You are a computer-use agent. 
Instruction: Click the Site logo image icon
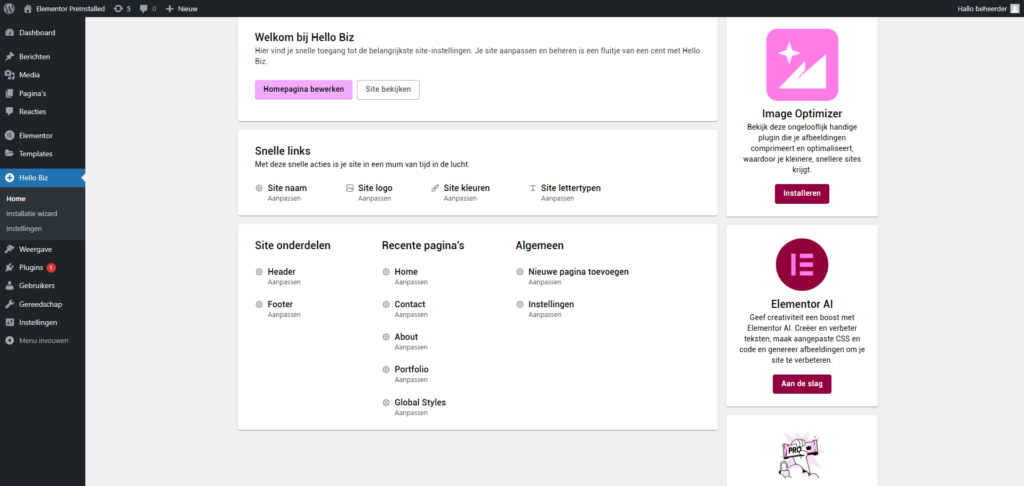click(x=350, y=188)
